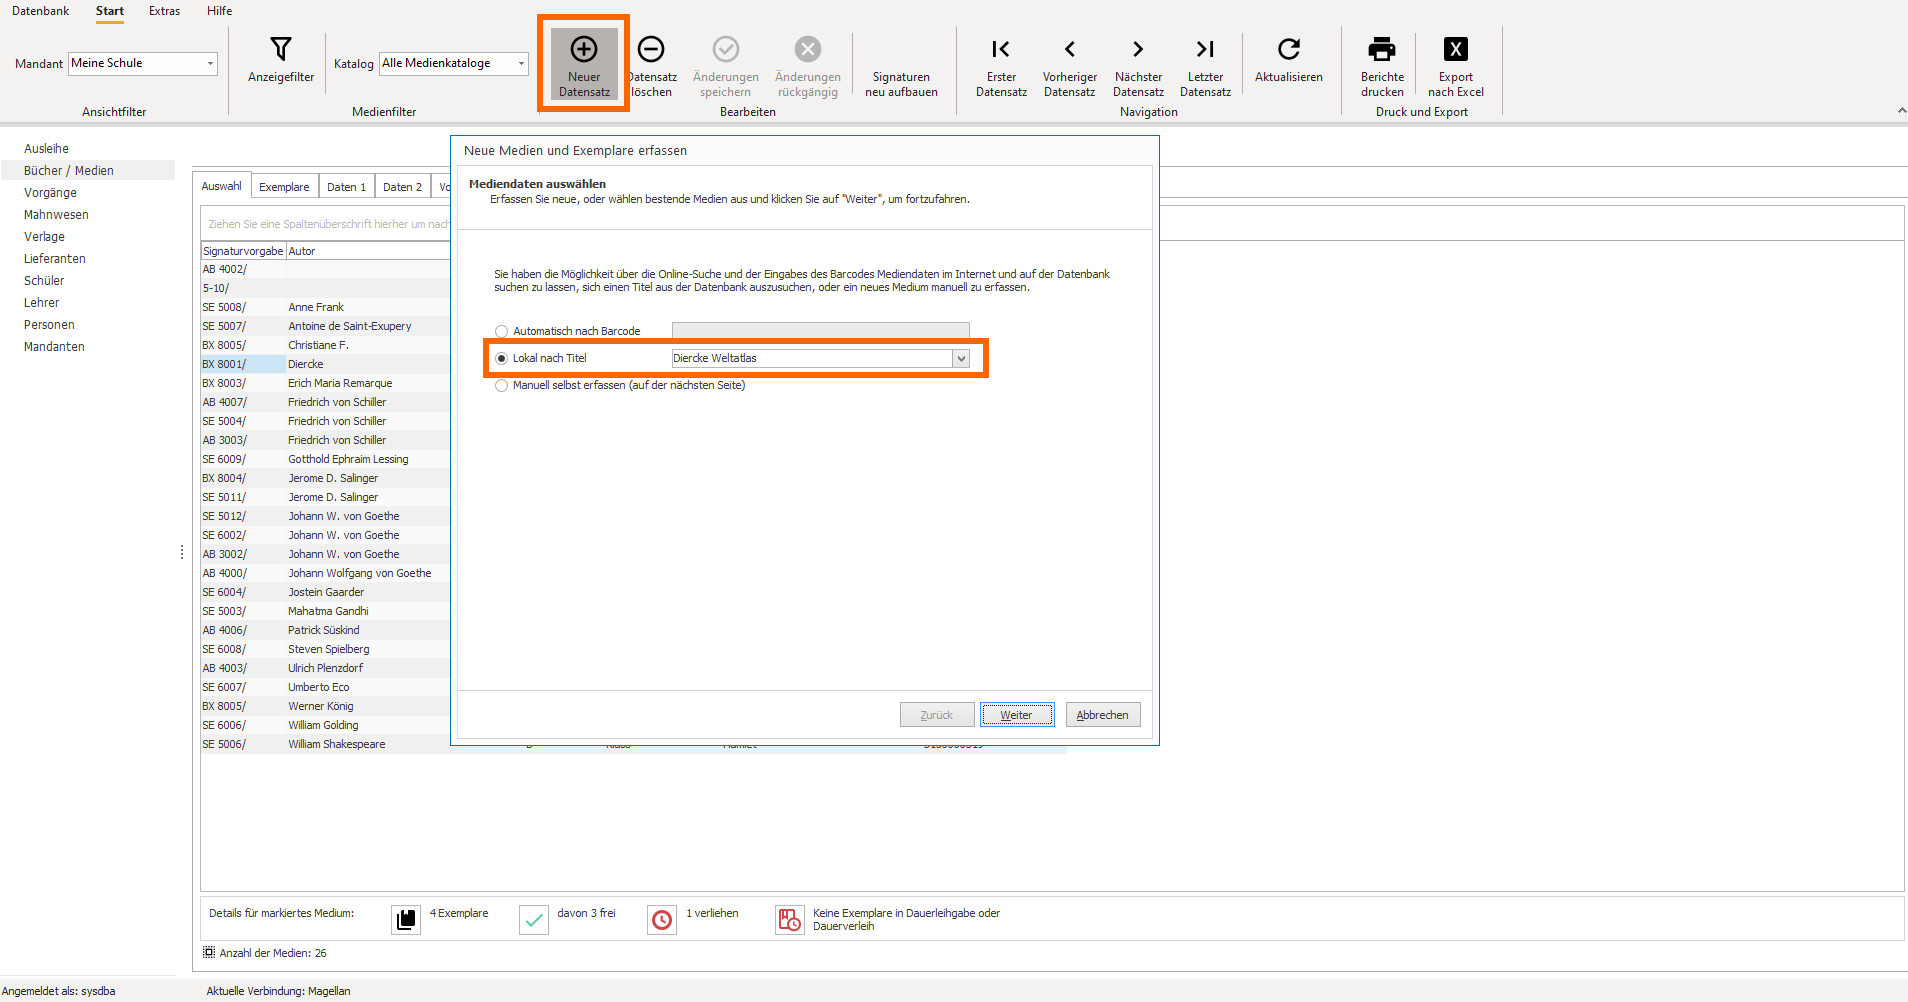Screen dimensions: 1908x1002
Task: Switch to the Daten 2 tab
Action: 402,187
